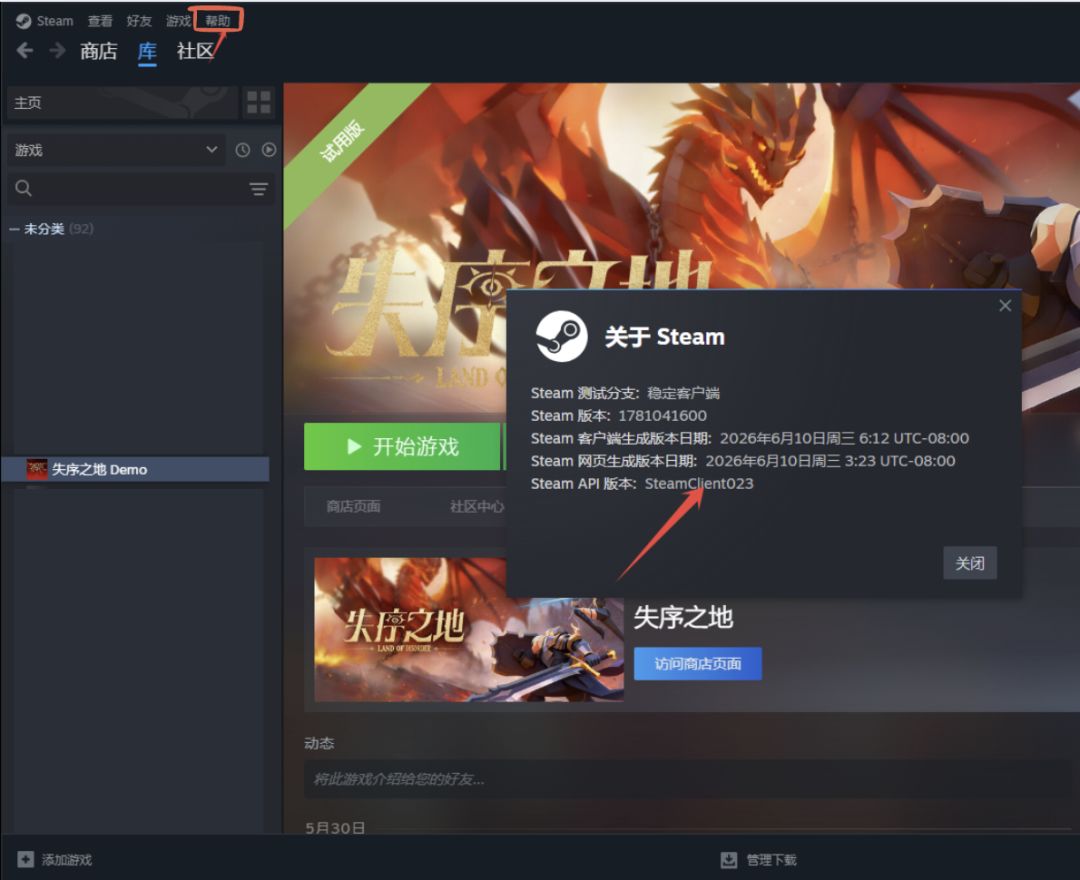1080x880 pixels.
Task: Go back with the left arrow
Action: [25, 50]
